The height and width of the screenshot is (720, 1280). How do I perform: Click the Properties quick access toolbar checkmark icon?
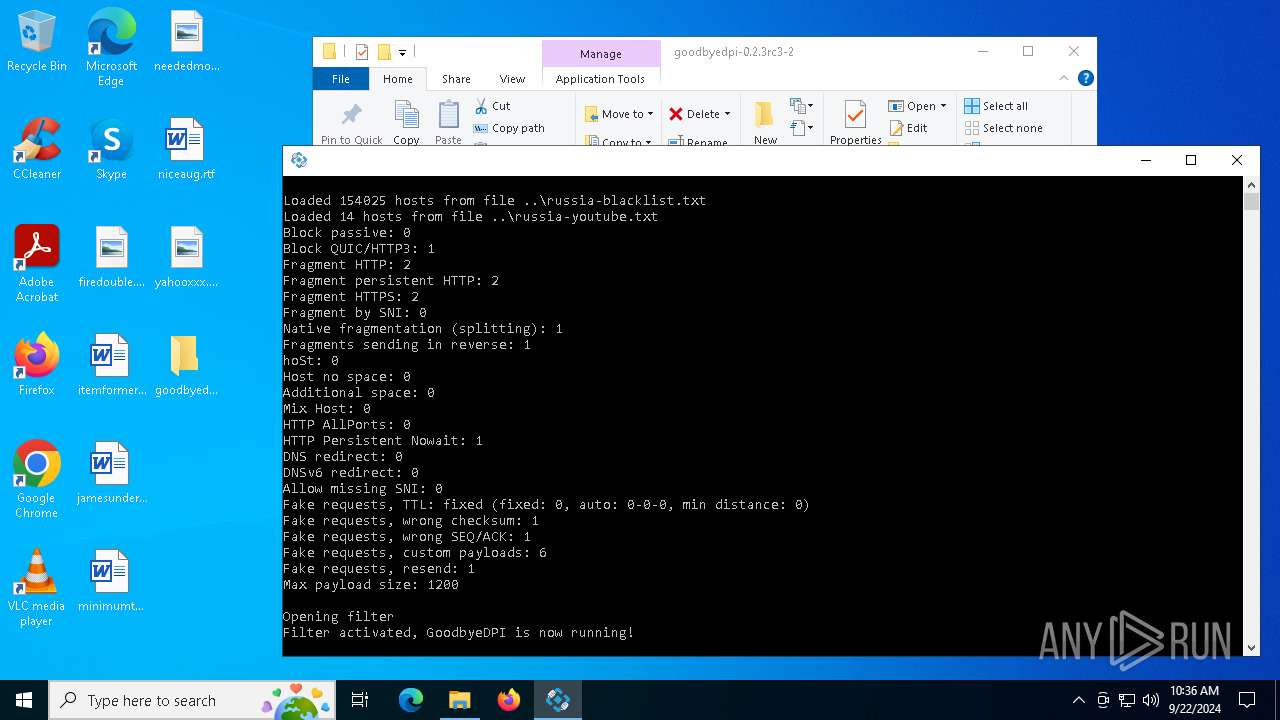362,52
